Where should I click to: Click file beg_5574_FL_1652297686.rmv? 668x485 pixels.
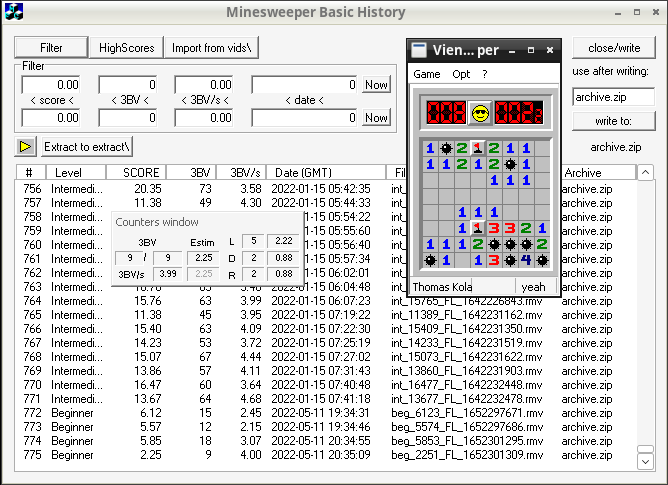[x=467, y=427]
